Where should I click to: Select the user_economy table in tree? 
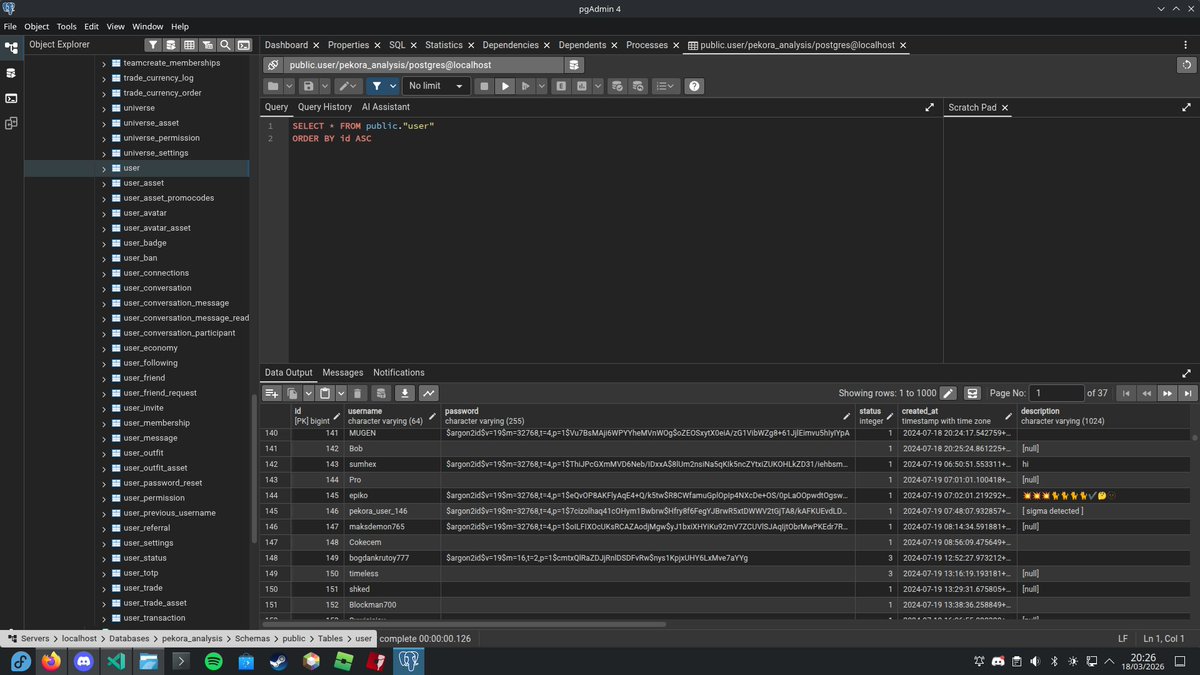pos(150,348)
